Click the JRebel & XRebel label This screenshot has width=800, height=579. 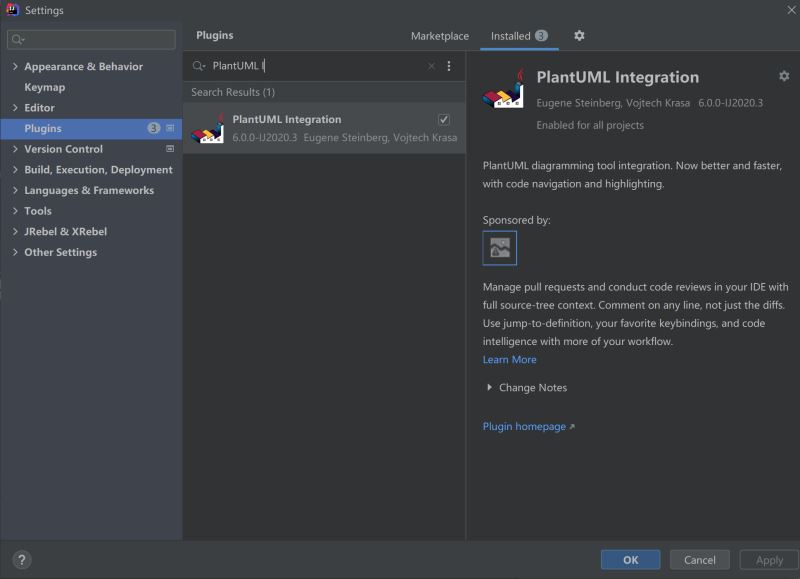pos(66,232)
